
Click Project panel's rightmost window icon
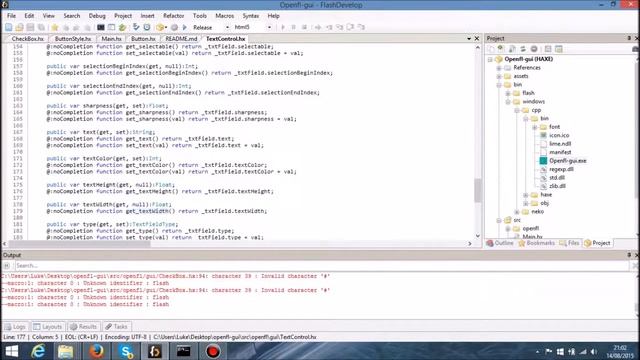click(x=559, y=49)
